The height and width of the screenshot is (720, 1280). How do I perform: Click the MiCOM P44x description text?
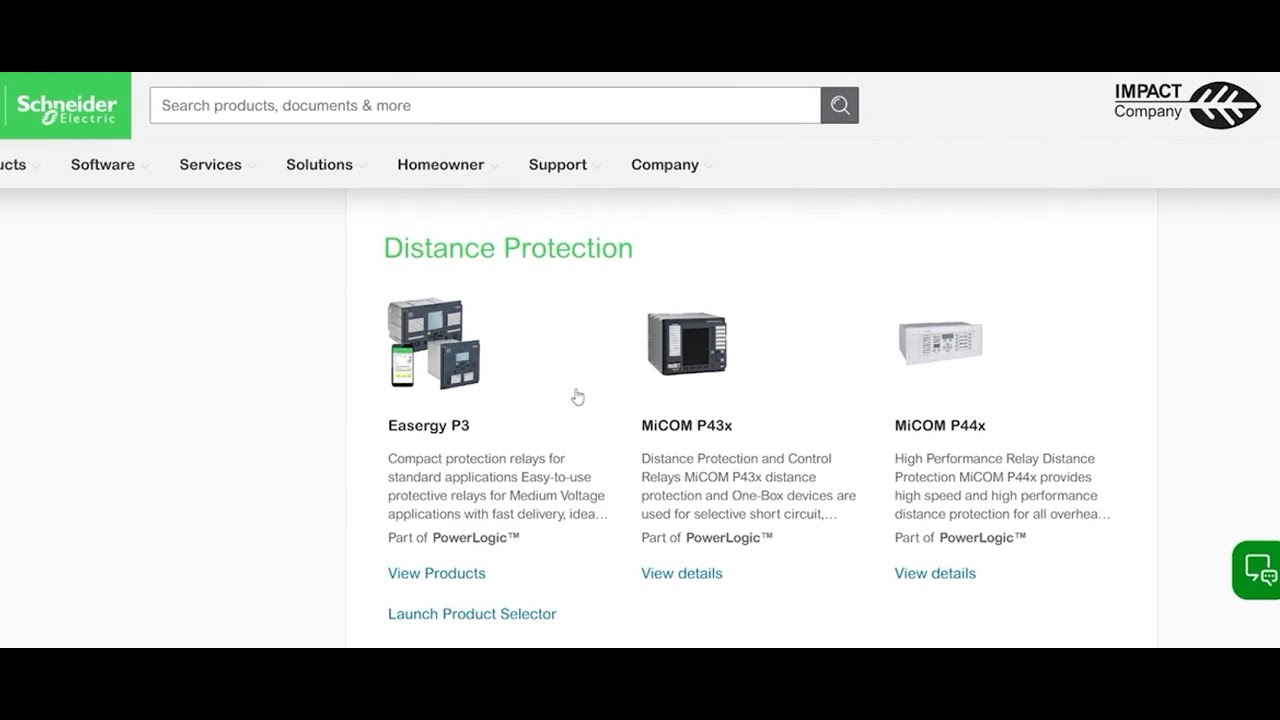[x=1003, y=486]
